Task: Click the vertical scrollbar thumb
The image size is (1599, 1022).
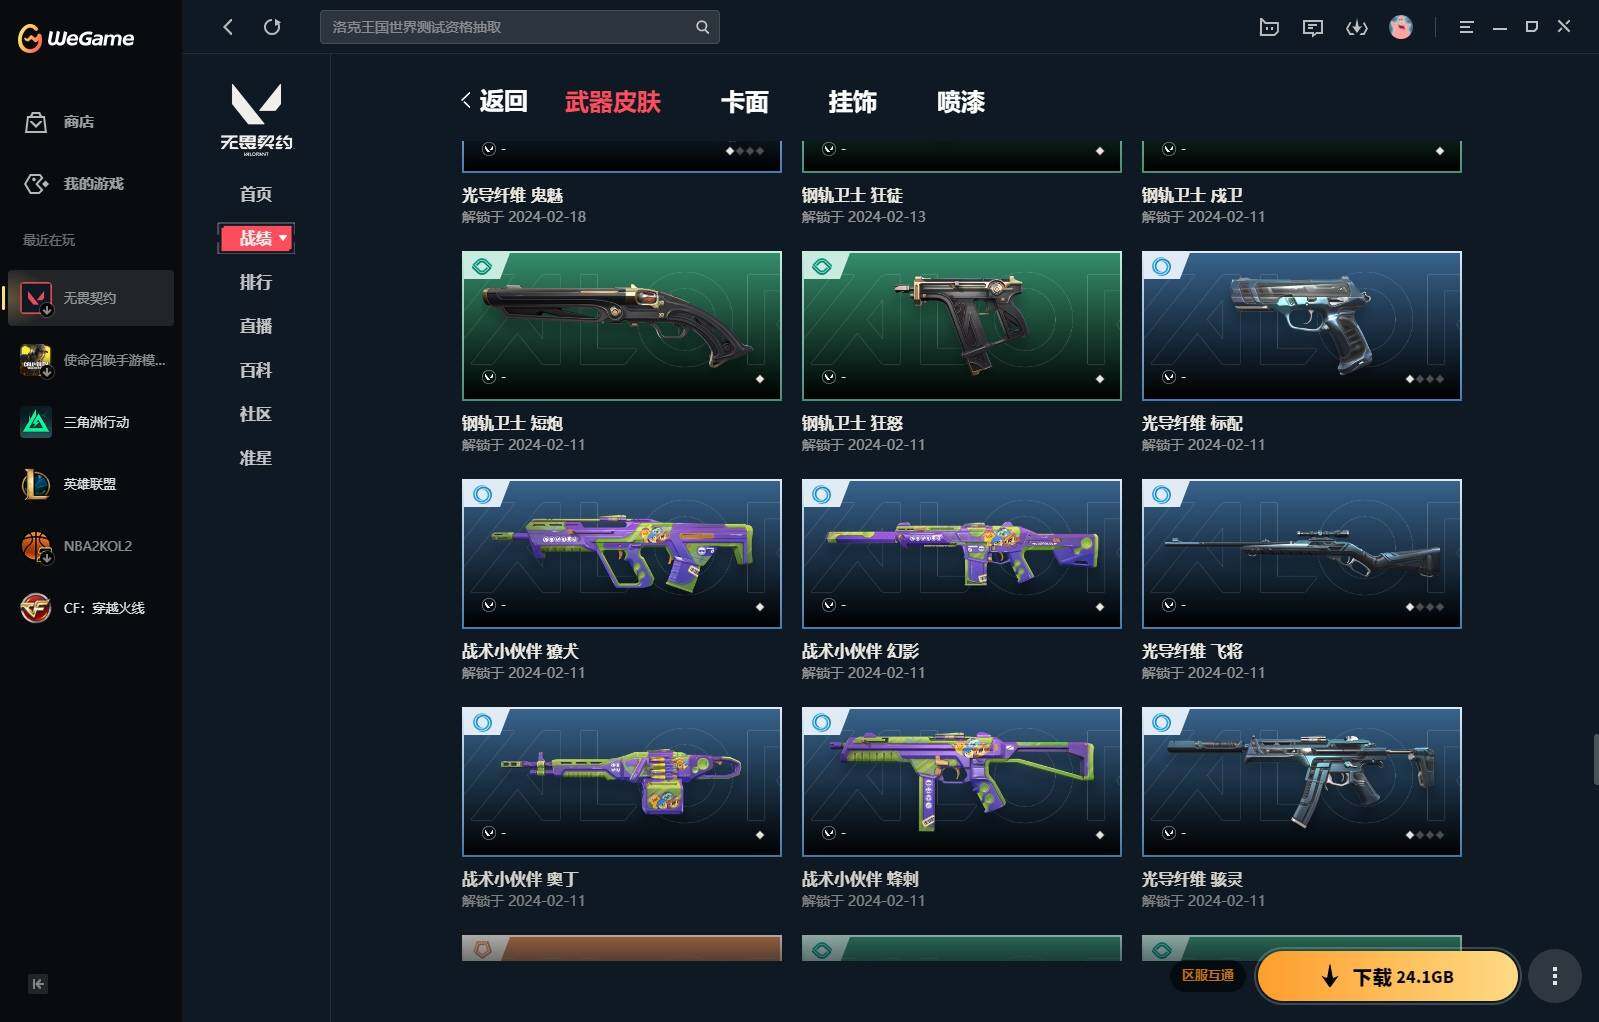Action: tap(1595, 760)
